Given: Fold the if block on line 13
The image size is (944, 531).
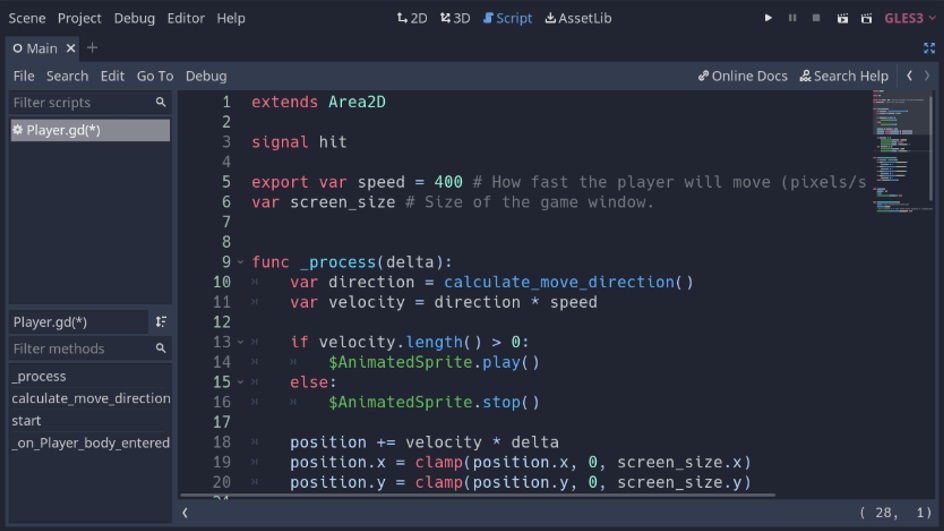Looking at the screenshot, I should tap(240, 342).
